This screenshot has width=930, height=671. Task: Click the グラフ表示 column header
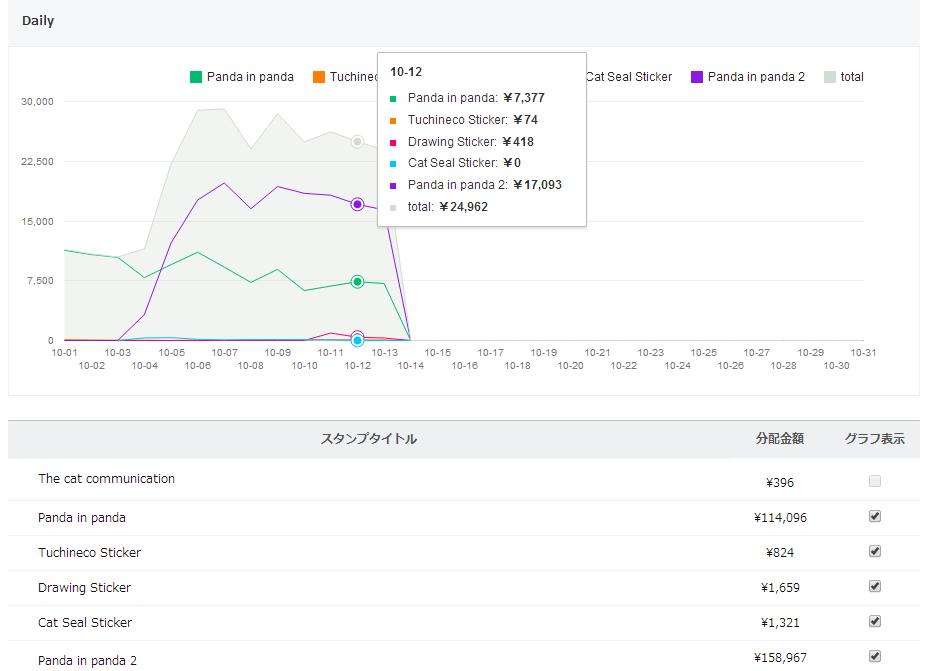point(874,439)
